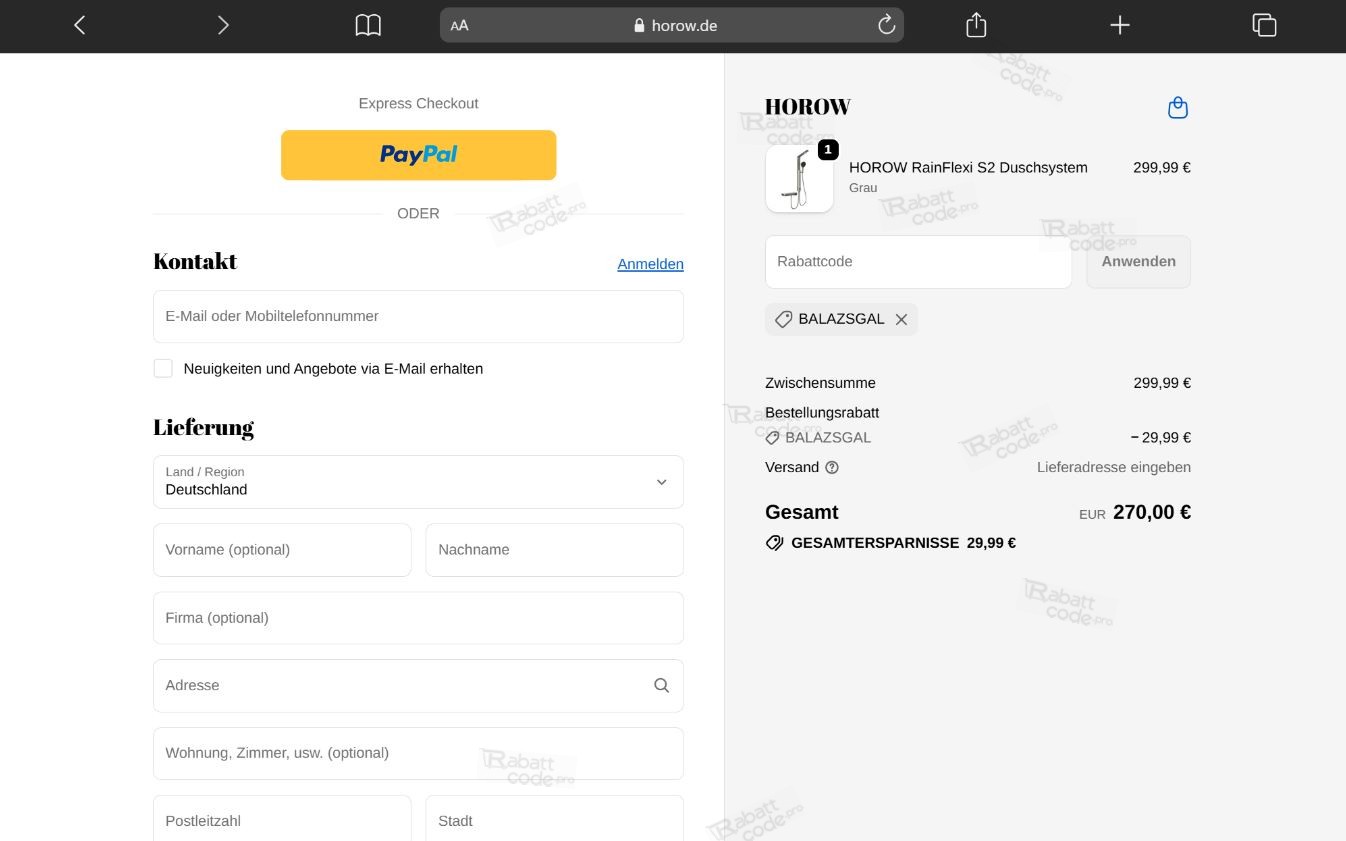Reload the page with the refresh icon
Viewport: 1346px width, 841px height.
(886, 25)
